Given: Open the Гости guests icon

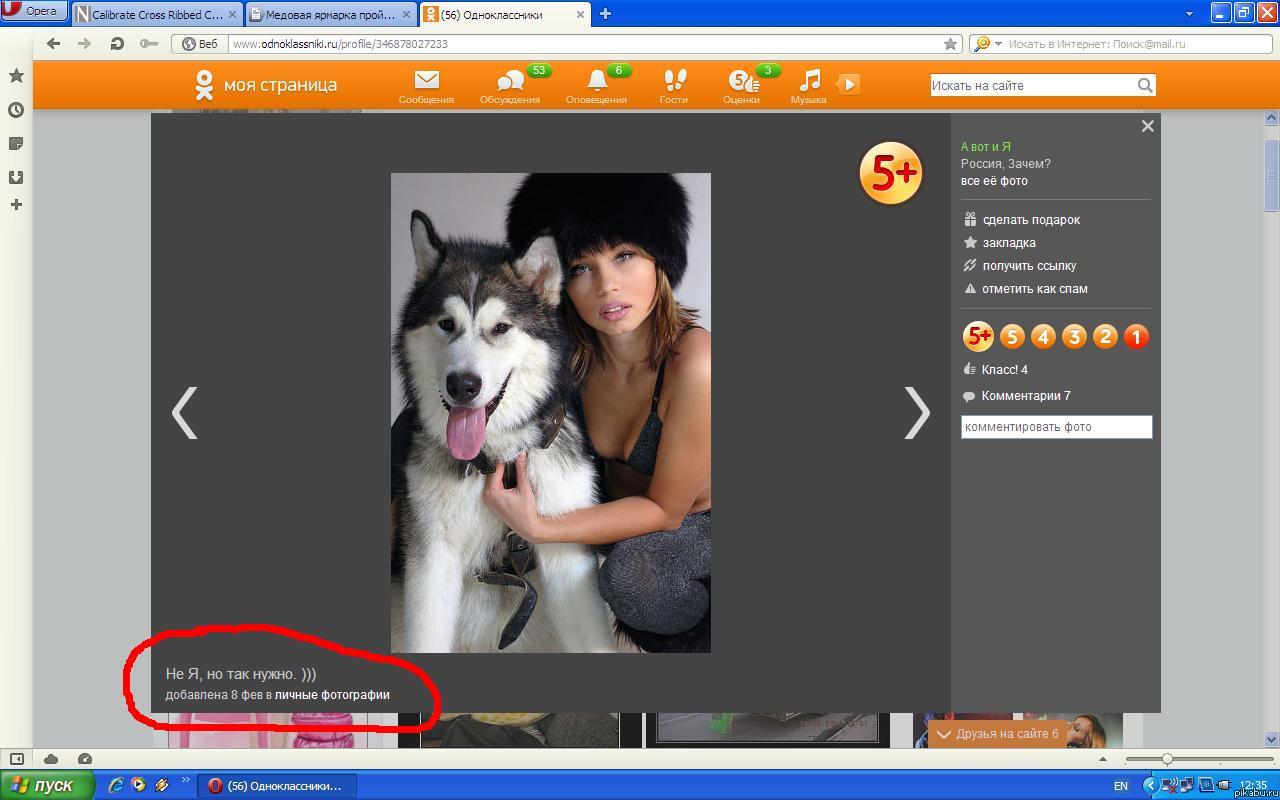Looking at the screenshot, I should pos(674,85).
